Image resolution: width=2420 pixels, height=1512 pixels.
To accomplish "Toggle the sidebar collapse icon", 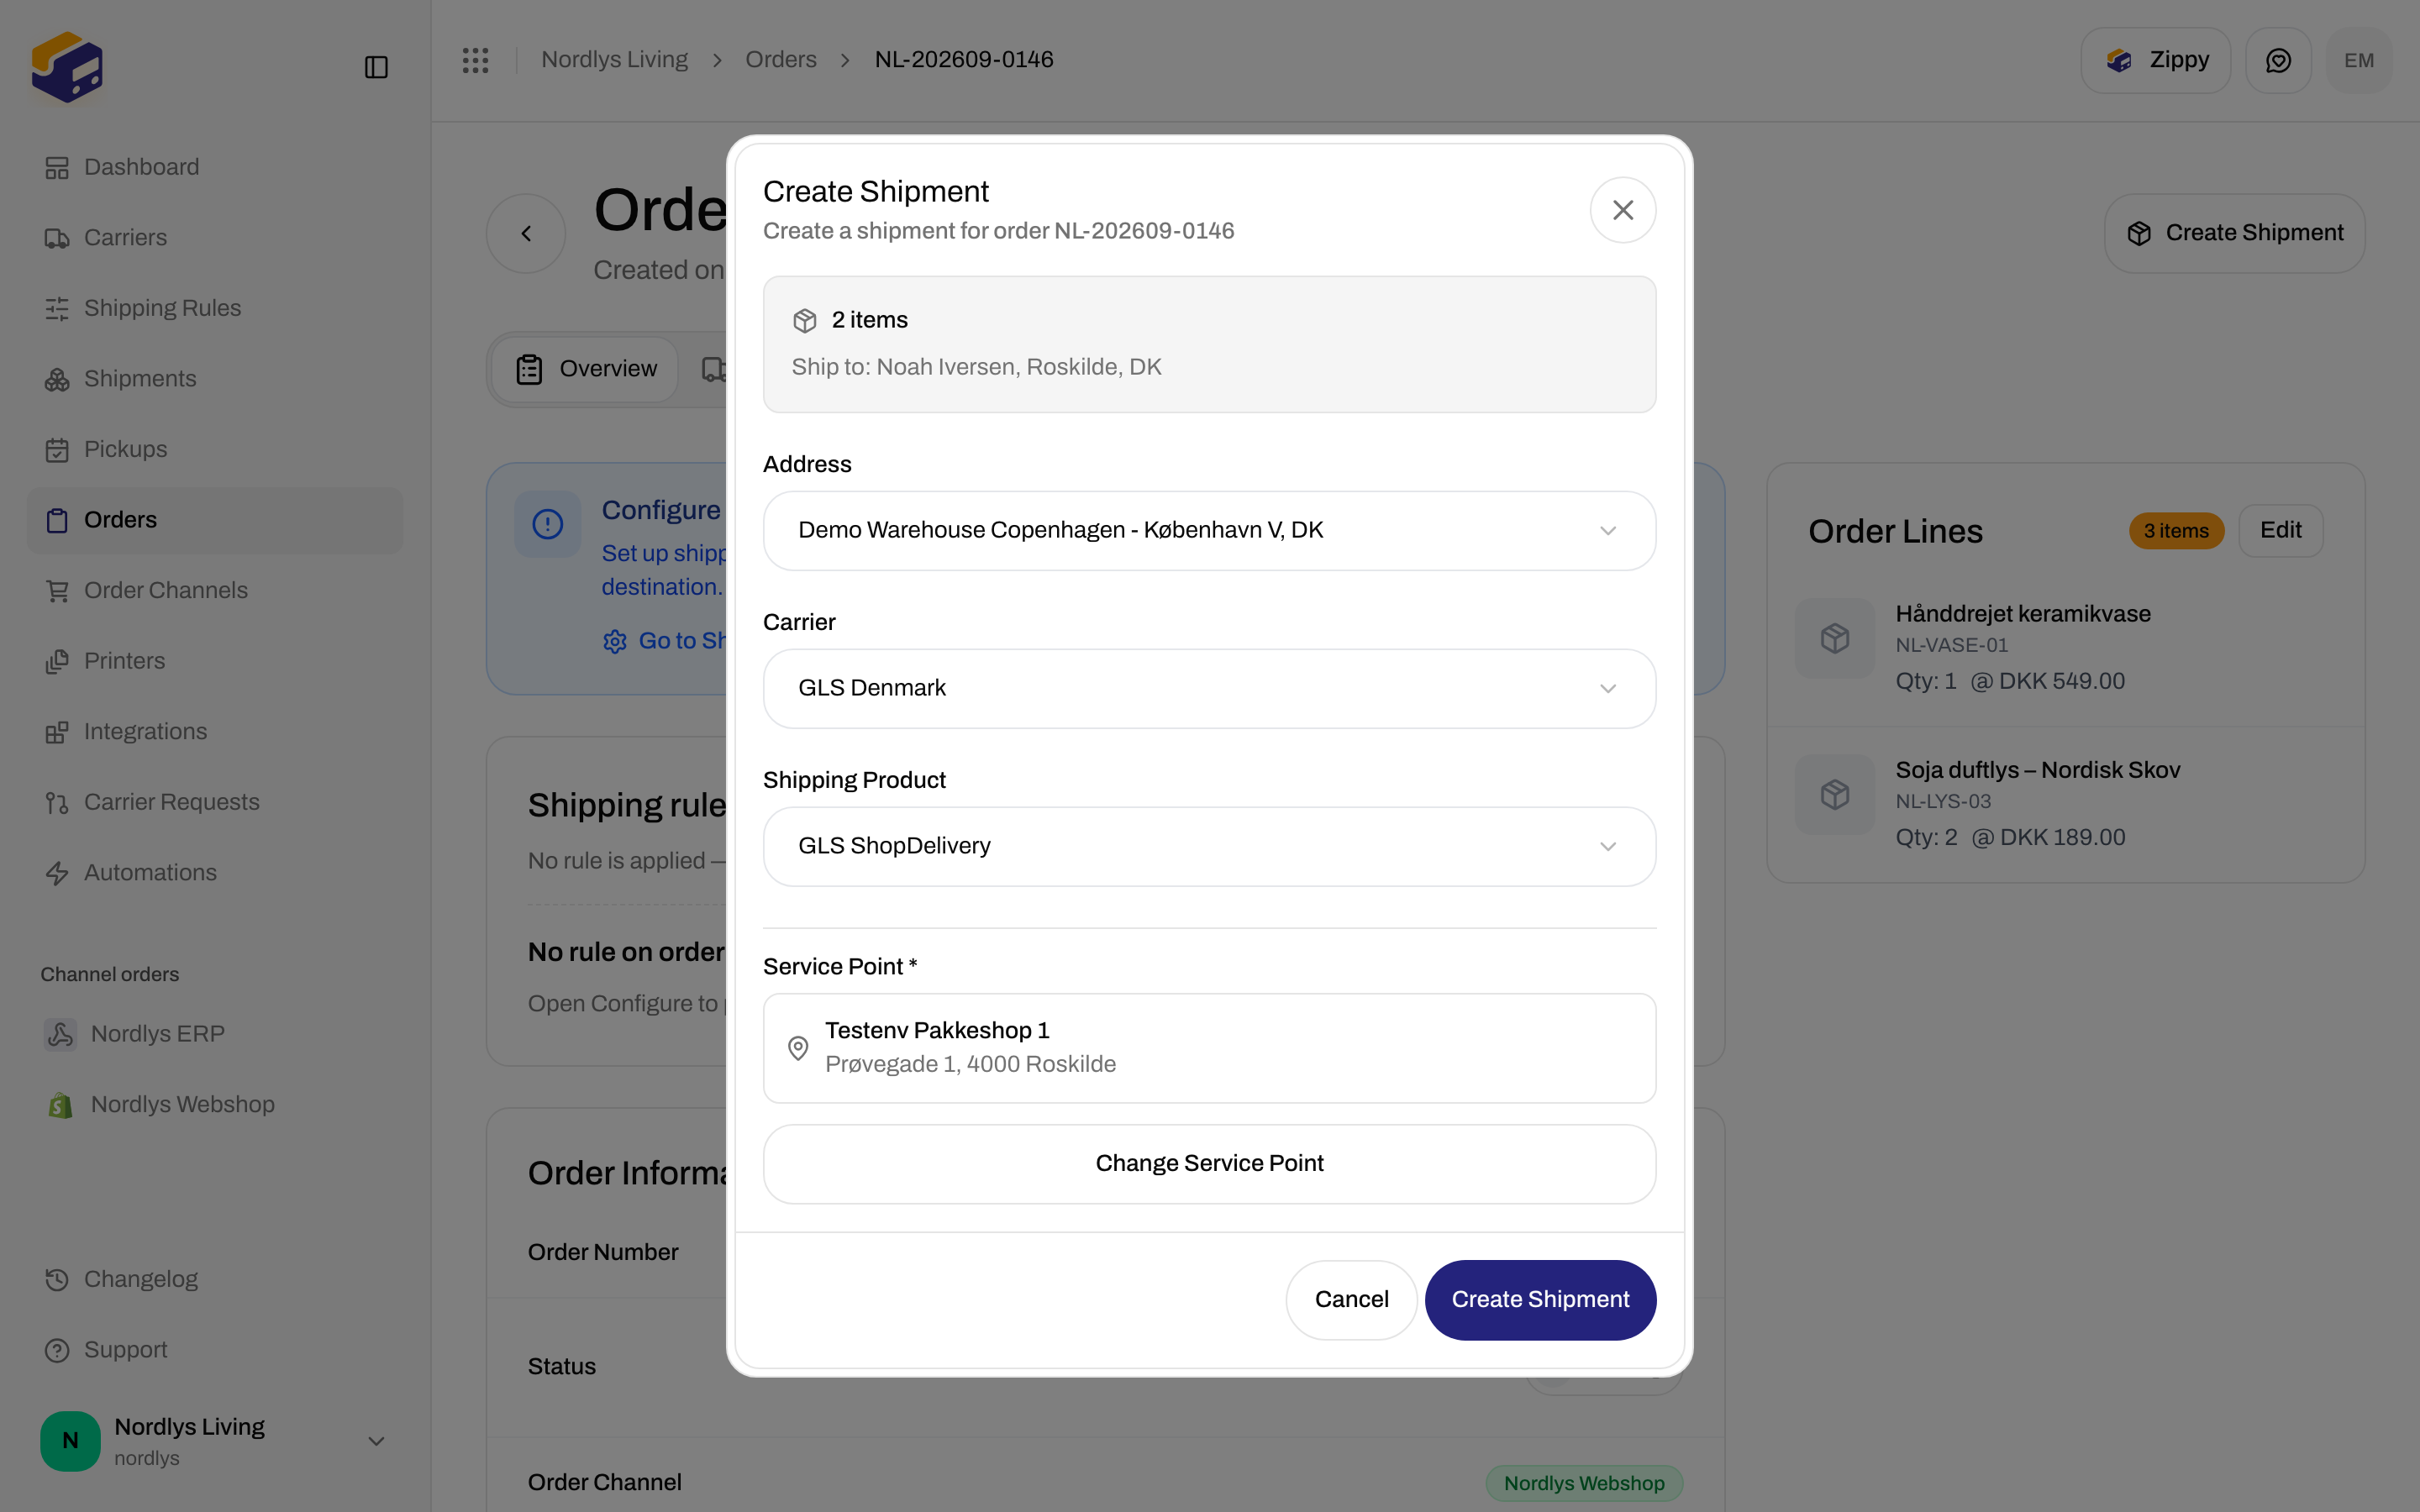I will point(376,67).
